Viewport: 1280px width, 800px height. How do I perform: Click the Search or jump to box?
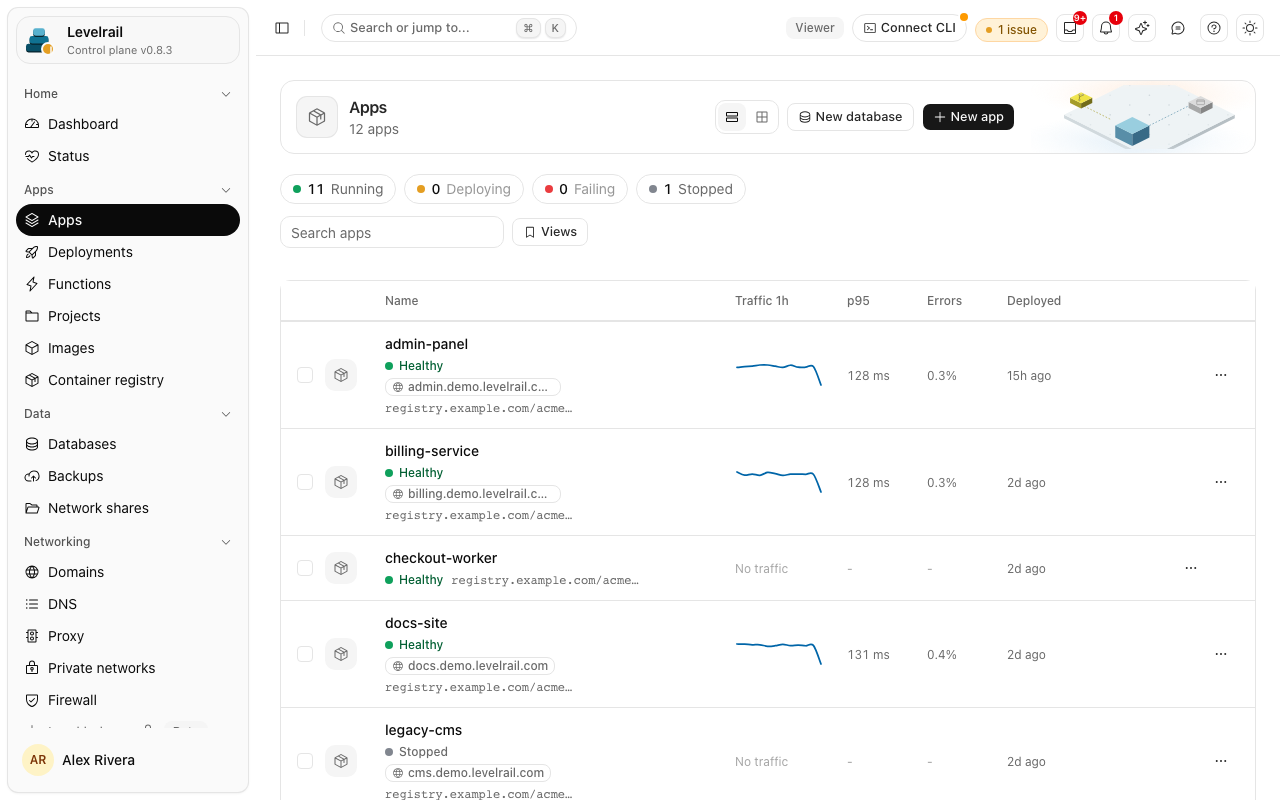click(x=449, y=28)
